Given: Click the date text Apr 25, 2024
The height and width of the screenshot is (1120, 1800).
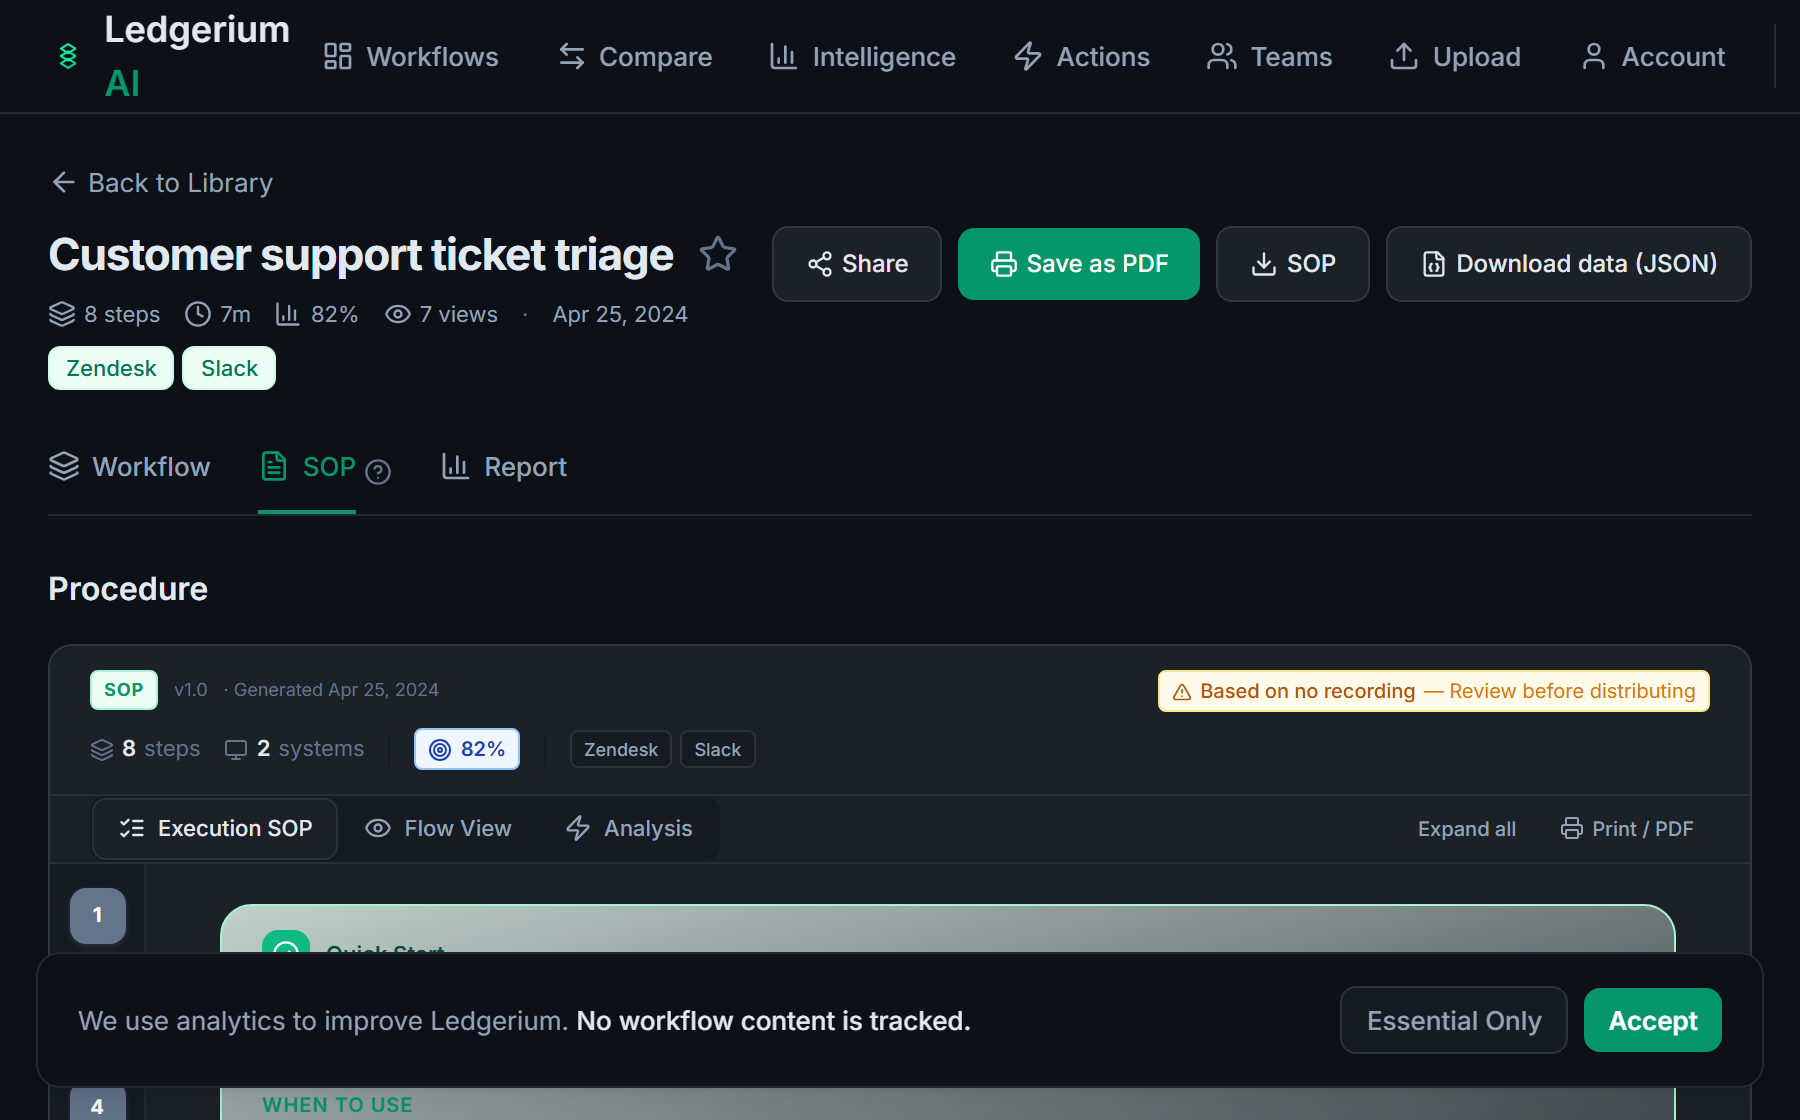Looking at the screenshot, I should [620, 314].
